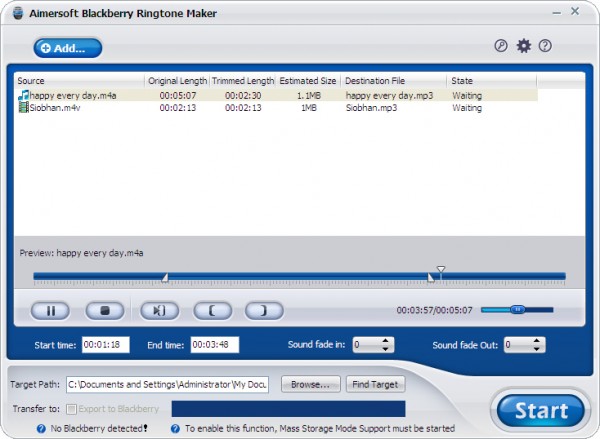Stop the preview playback
This screenshot has height=439, width=600.
point(103,310)
